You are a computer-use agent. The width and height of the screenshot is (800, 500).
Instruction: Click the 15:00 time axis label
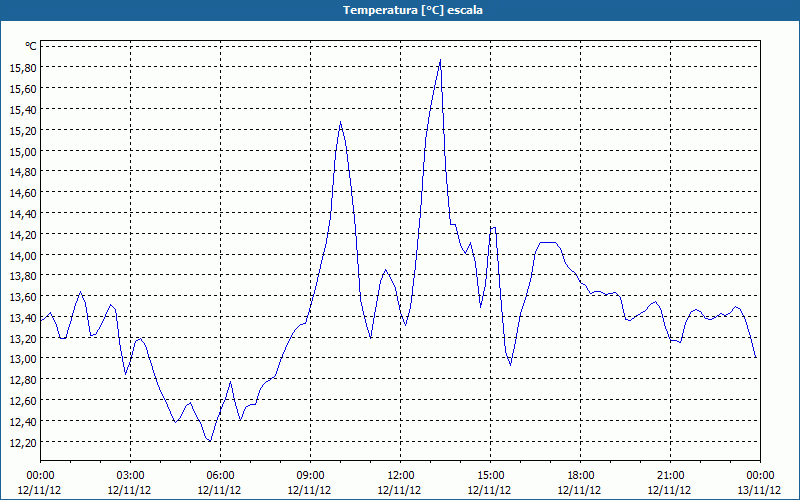[x=490, y=475]
